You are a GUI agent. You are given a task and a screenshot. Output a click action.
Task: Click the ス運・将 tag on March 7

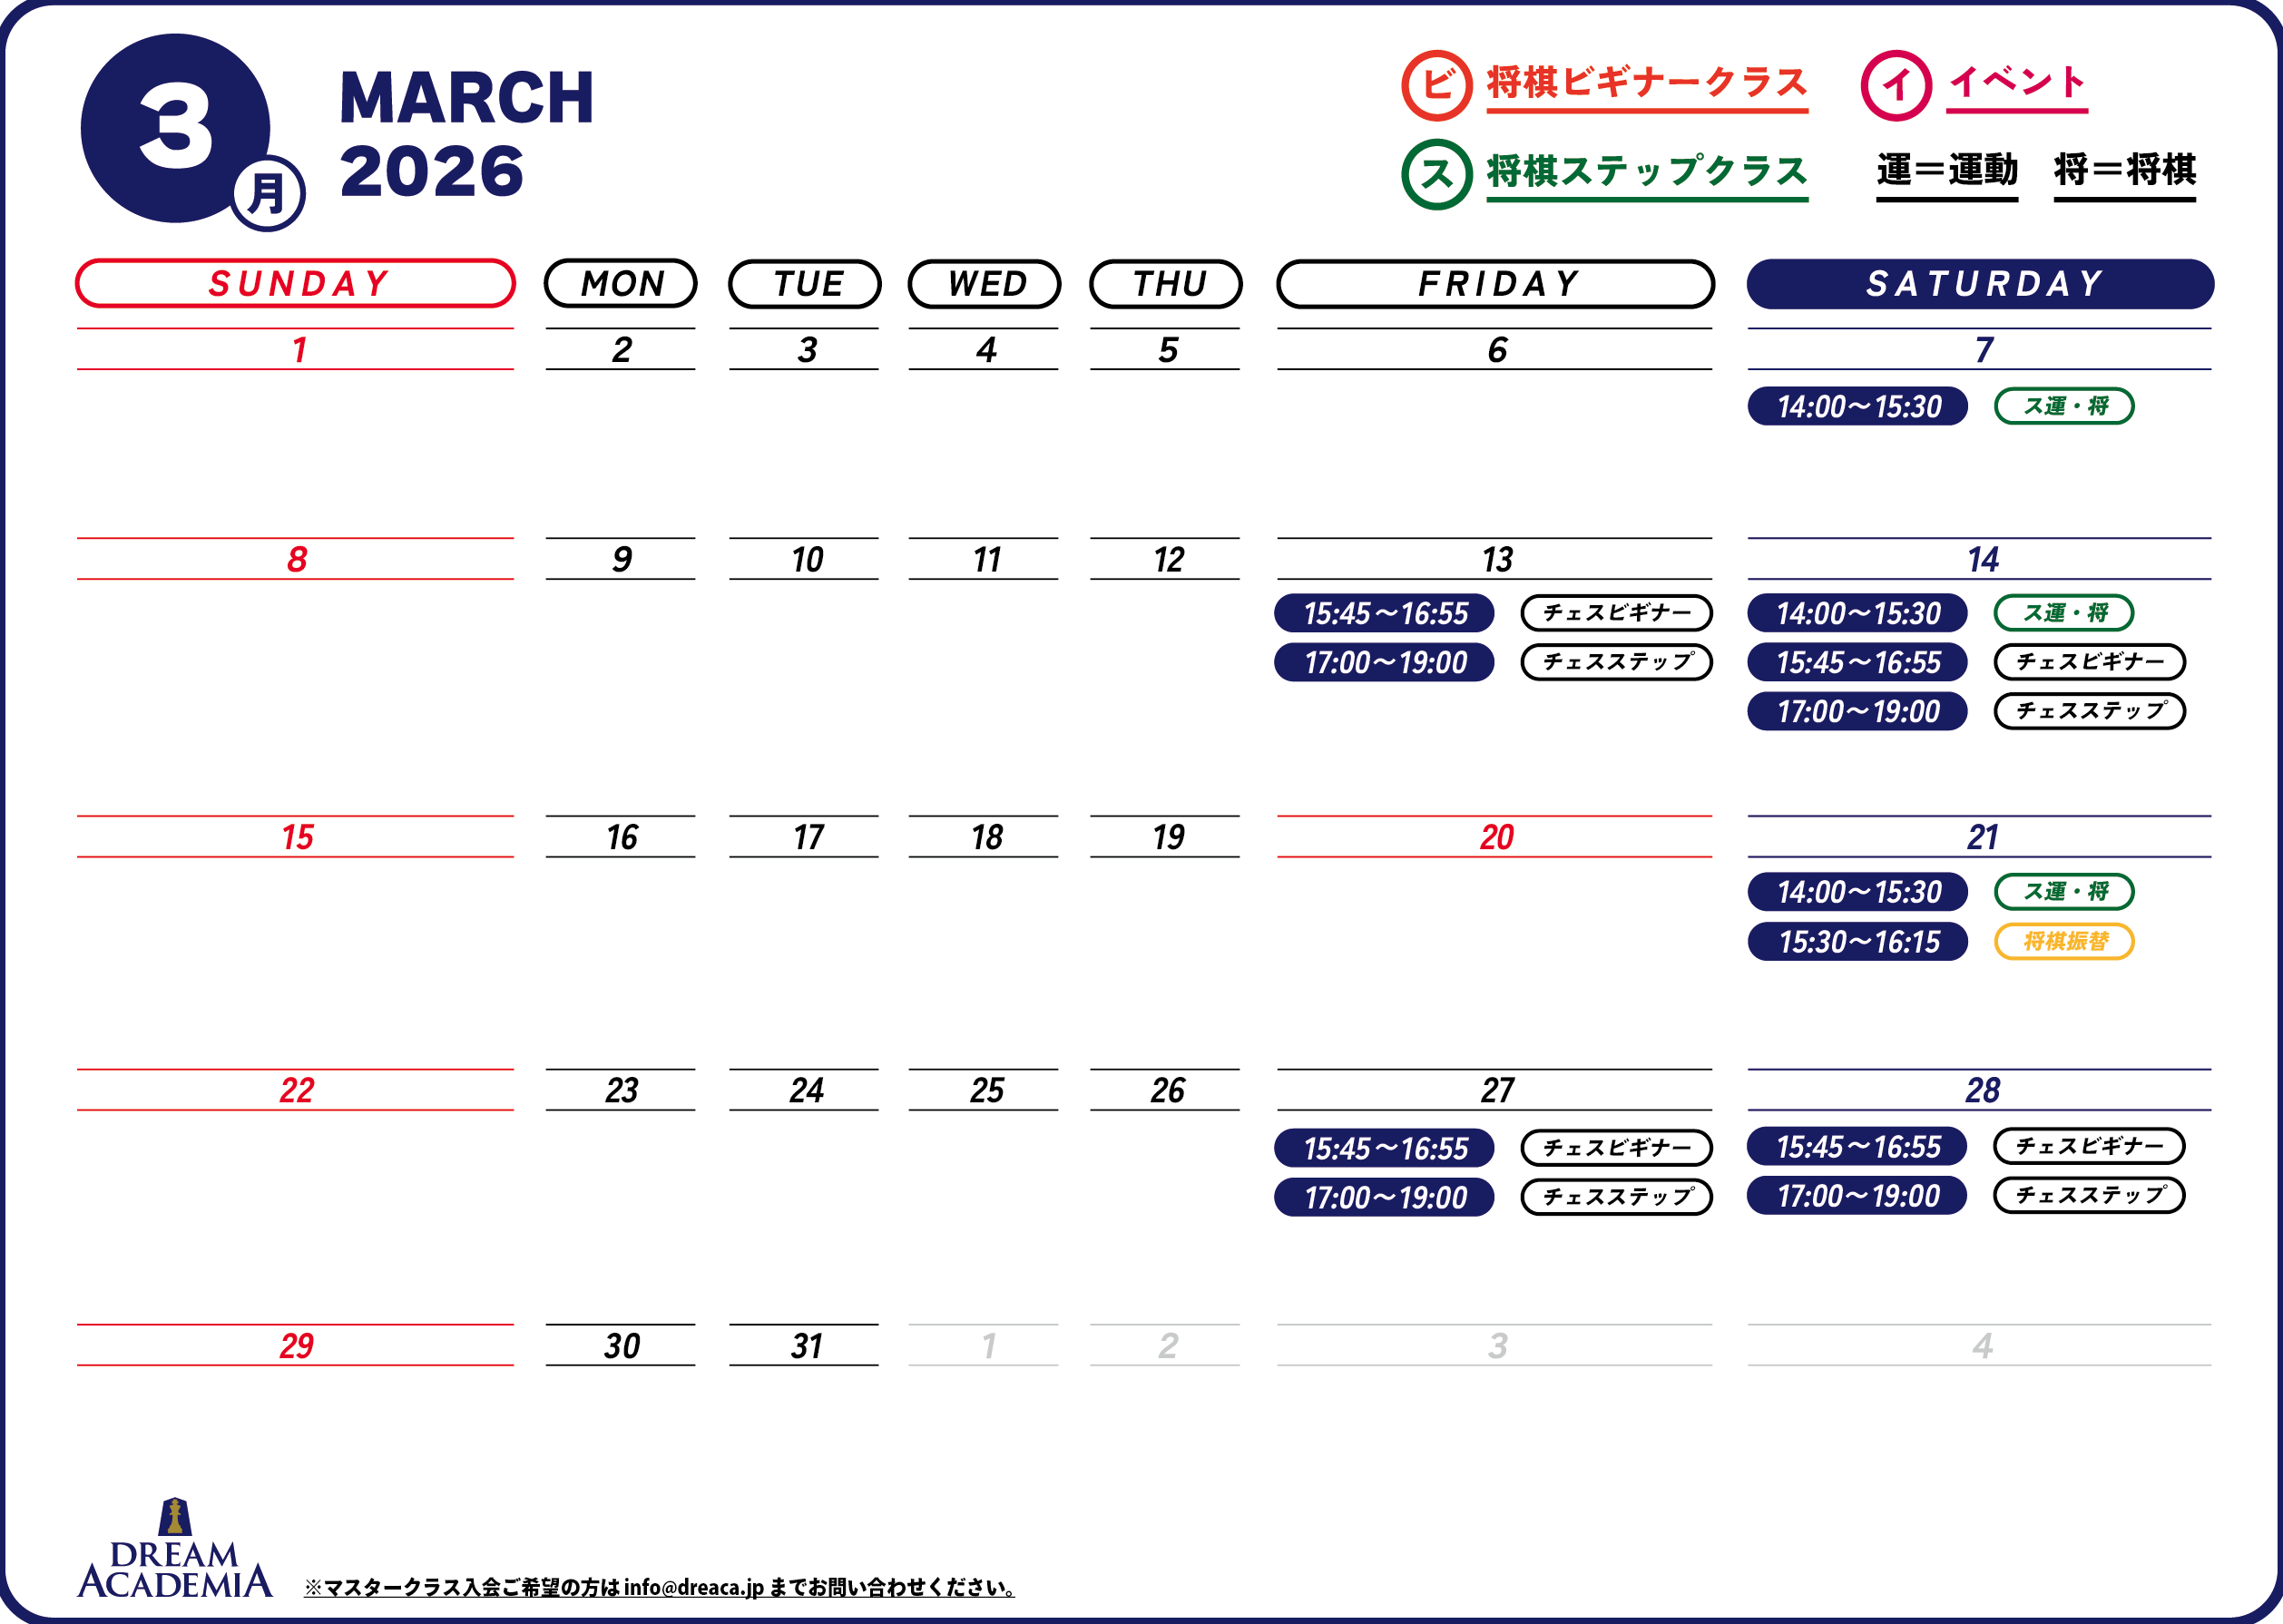2064,406
